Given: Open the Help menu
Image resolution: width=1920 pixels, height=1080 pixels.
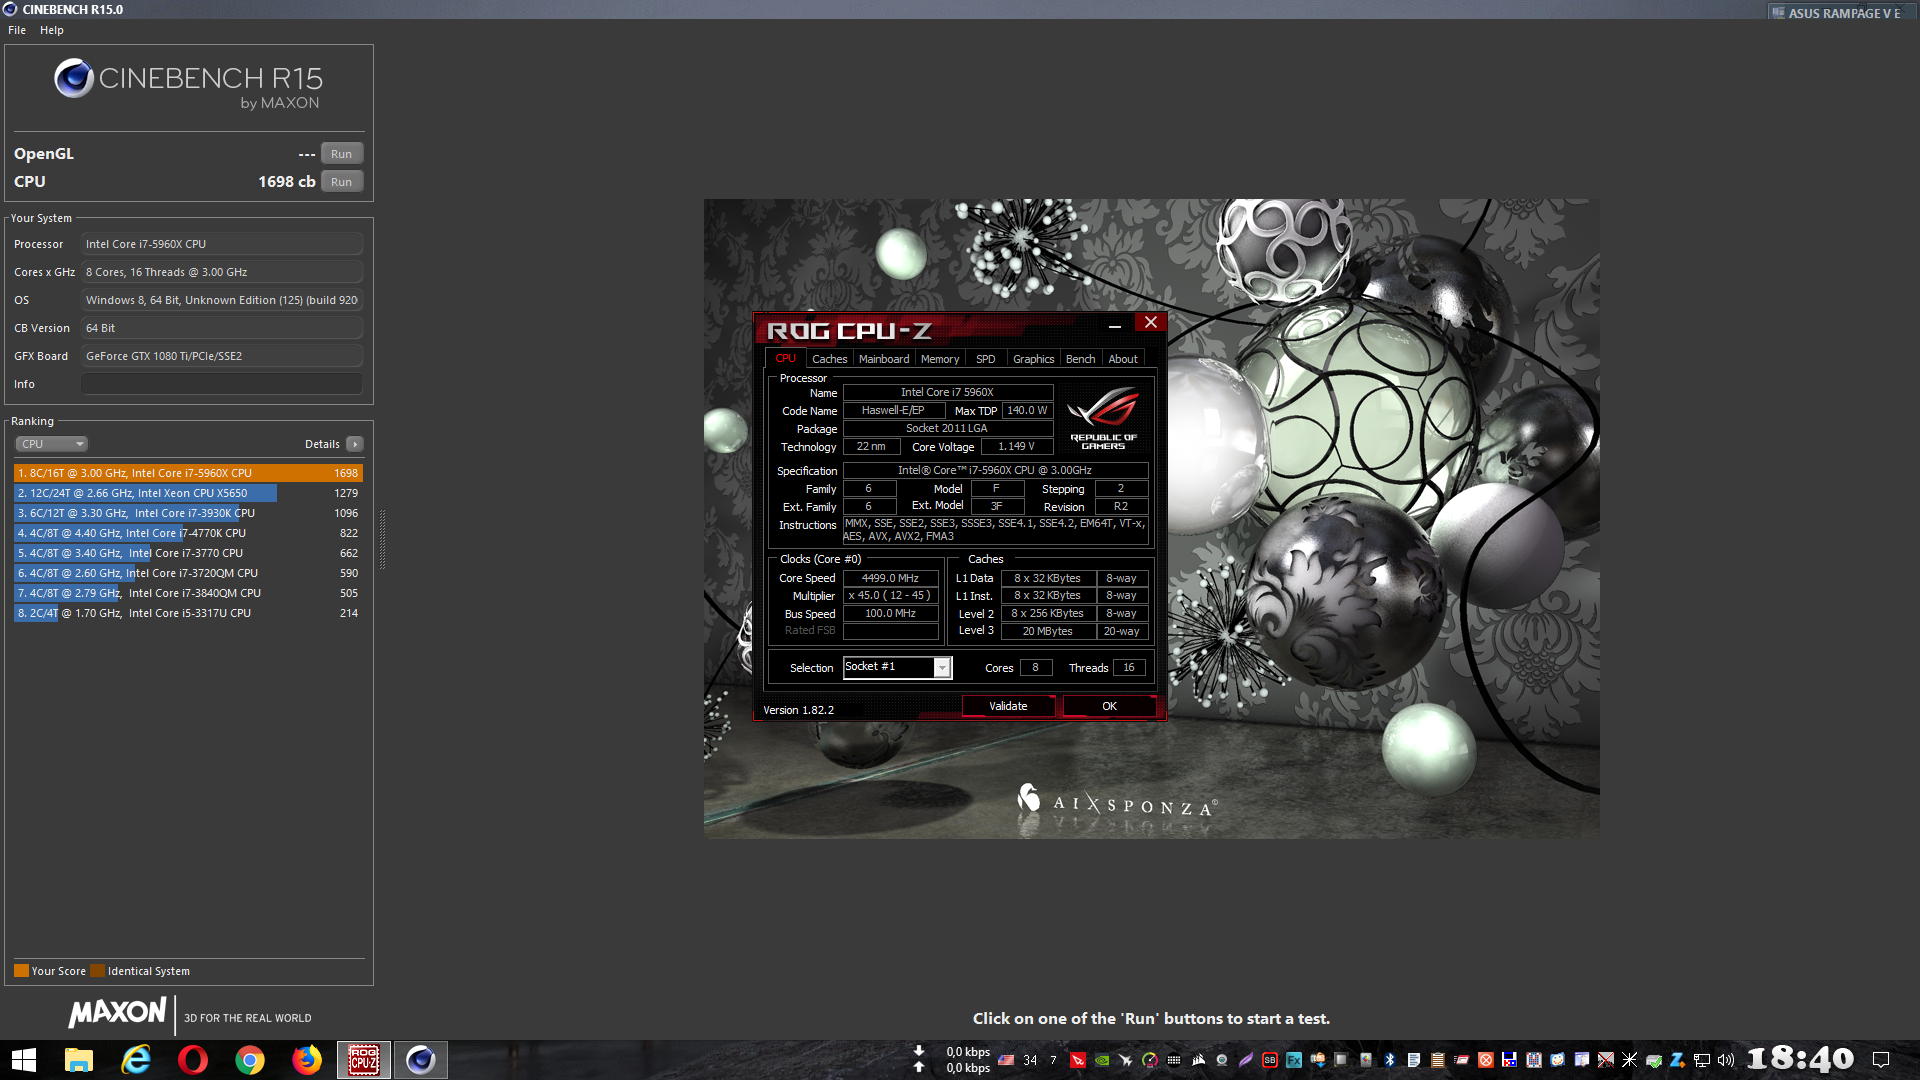Looking at the screenshot, I should (x=52, y=30).
